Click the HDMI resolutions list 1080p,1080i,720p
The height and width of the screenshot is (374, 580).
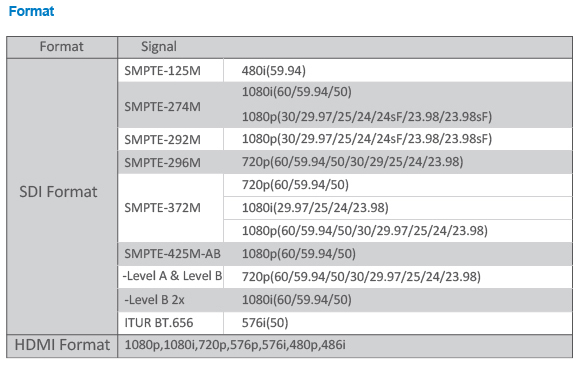point(235,345)
